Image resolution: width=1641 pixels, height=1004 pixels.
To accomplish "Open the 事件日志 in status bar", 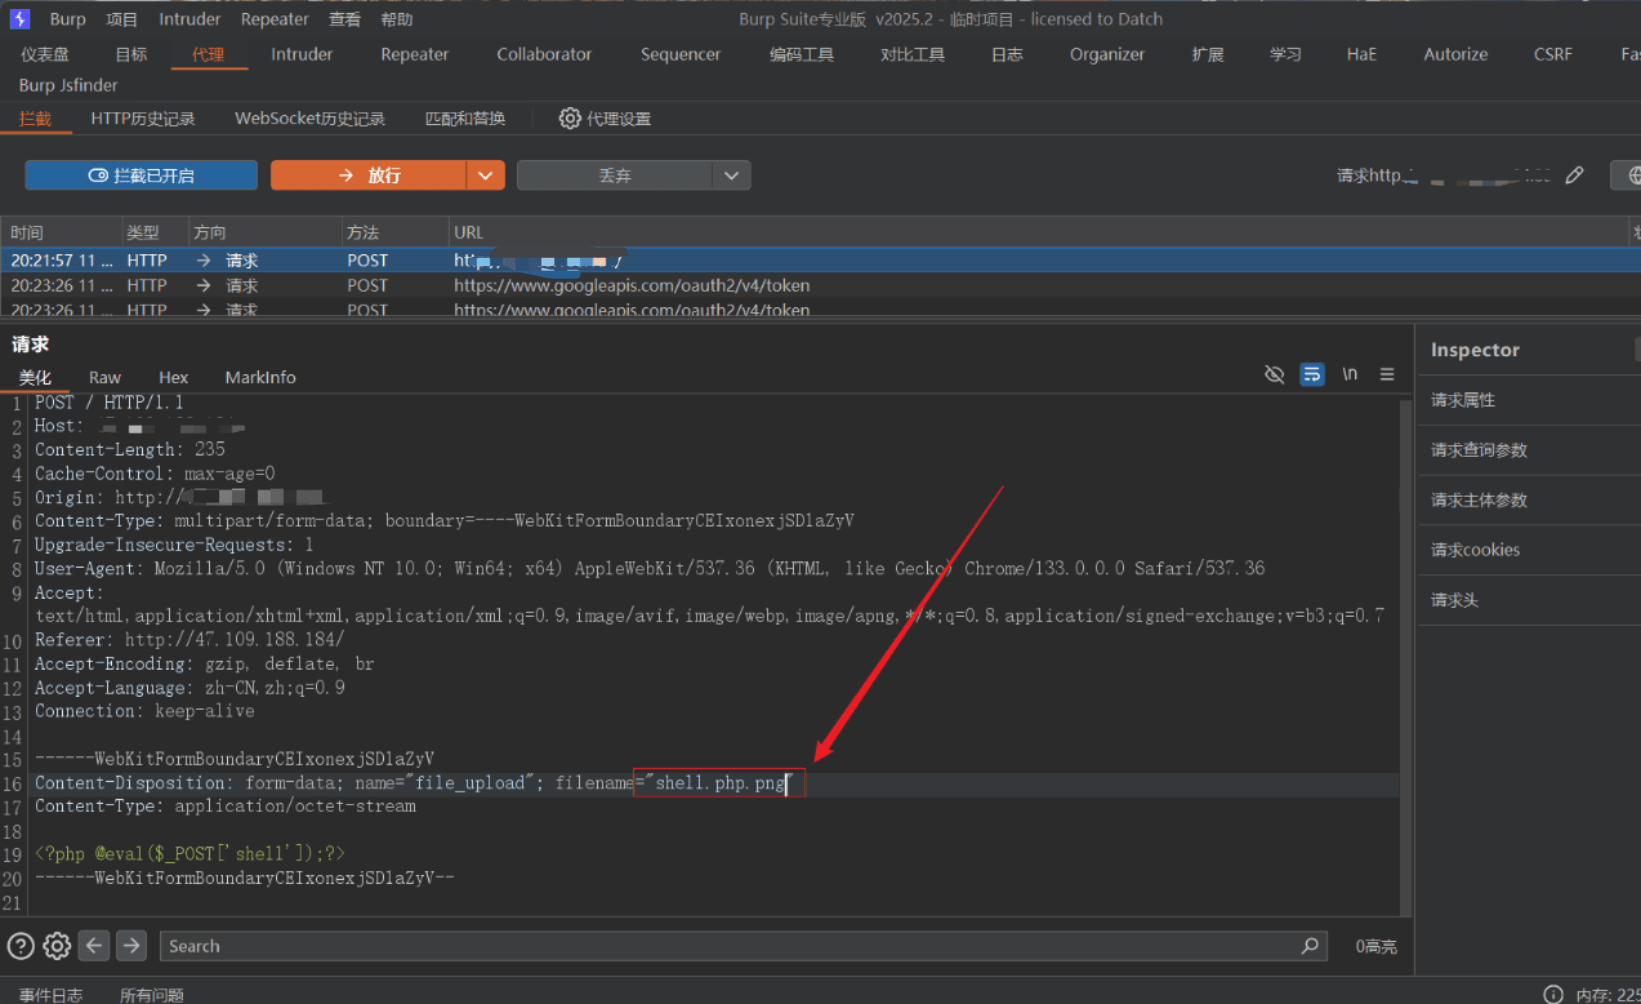I will click(x=50, y=995).
